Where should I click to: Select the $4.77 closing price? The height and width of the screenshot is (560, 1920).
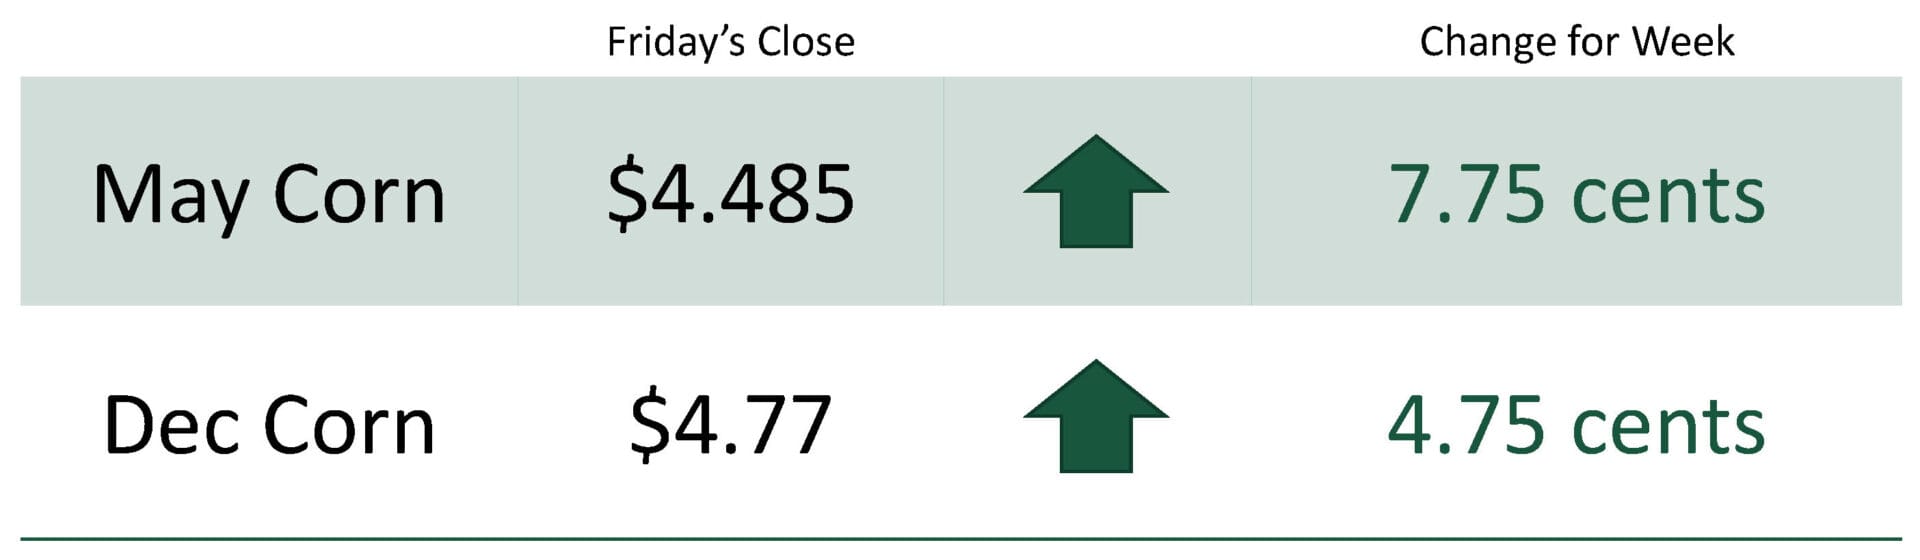tap(731, 424)
